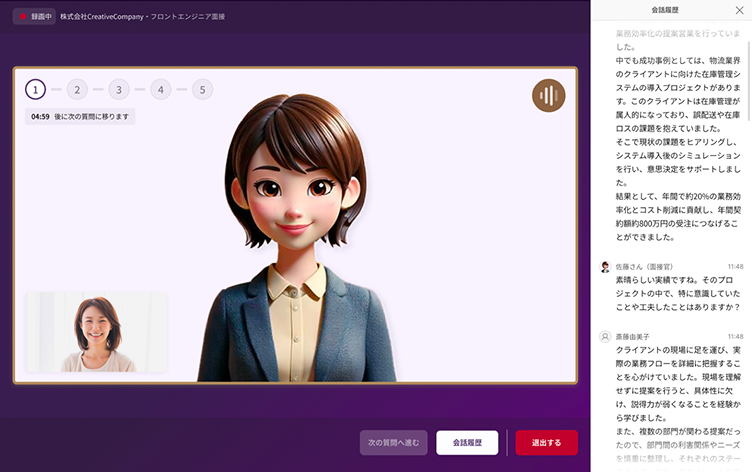Click the self-camera video thumbnail

click(x=96, y=332)
